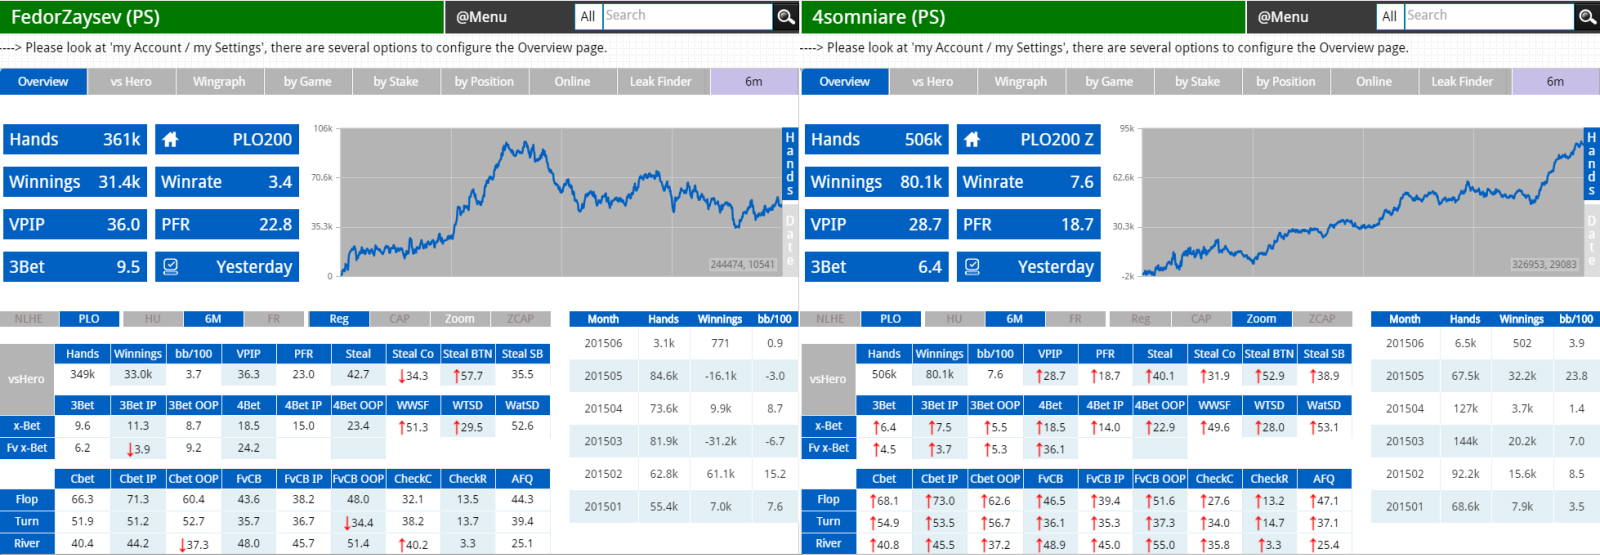Open by Game tab in FedorZaysev panel

click(x=307, y=82)
